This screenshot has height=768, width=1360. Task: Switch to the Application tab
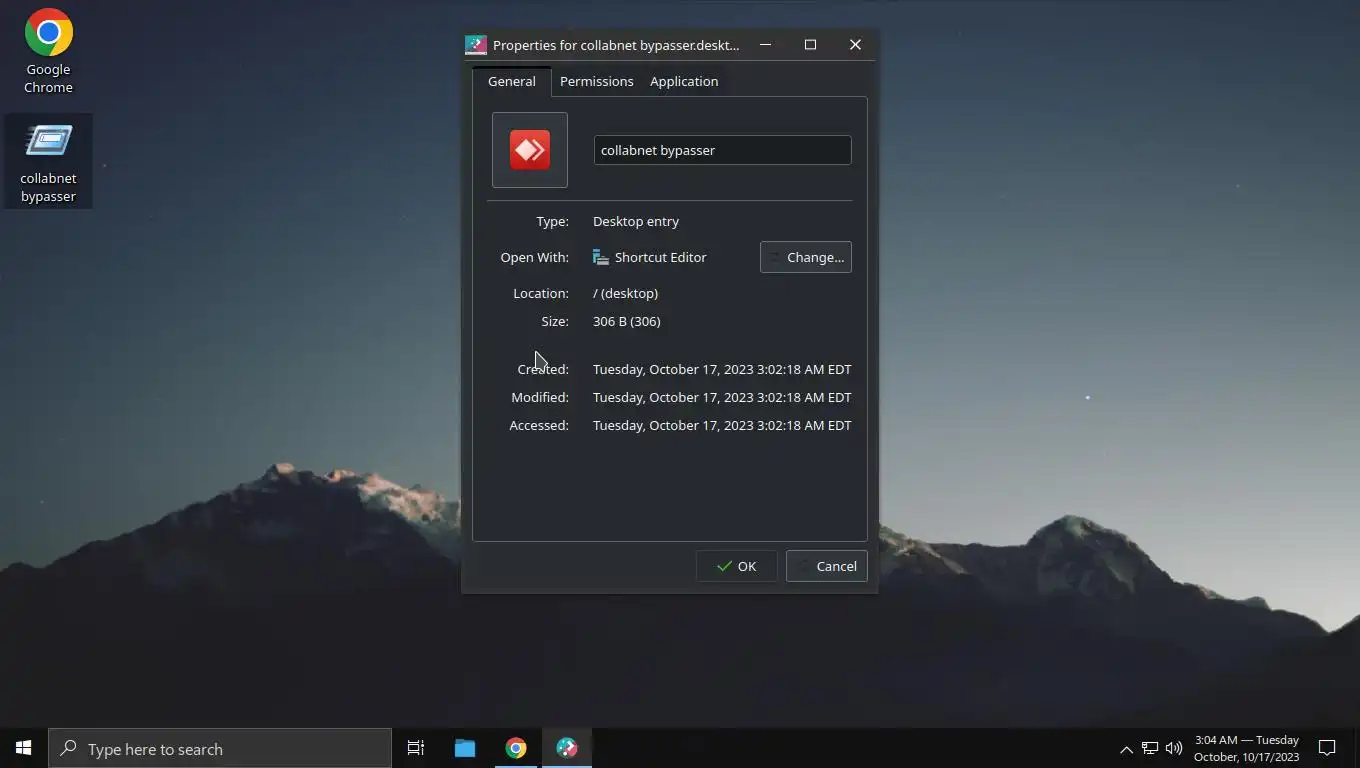(684, 81)
